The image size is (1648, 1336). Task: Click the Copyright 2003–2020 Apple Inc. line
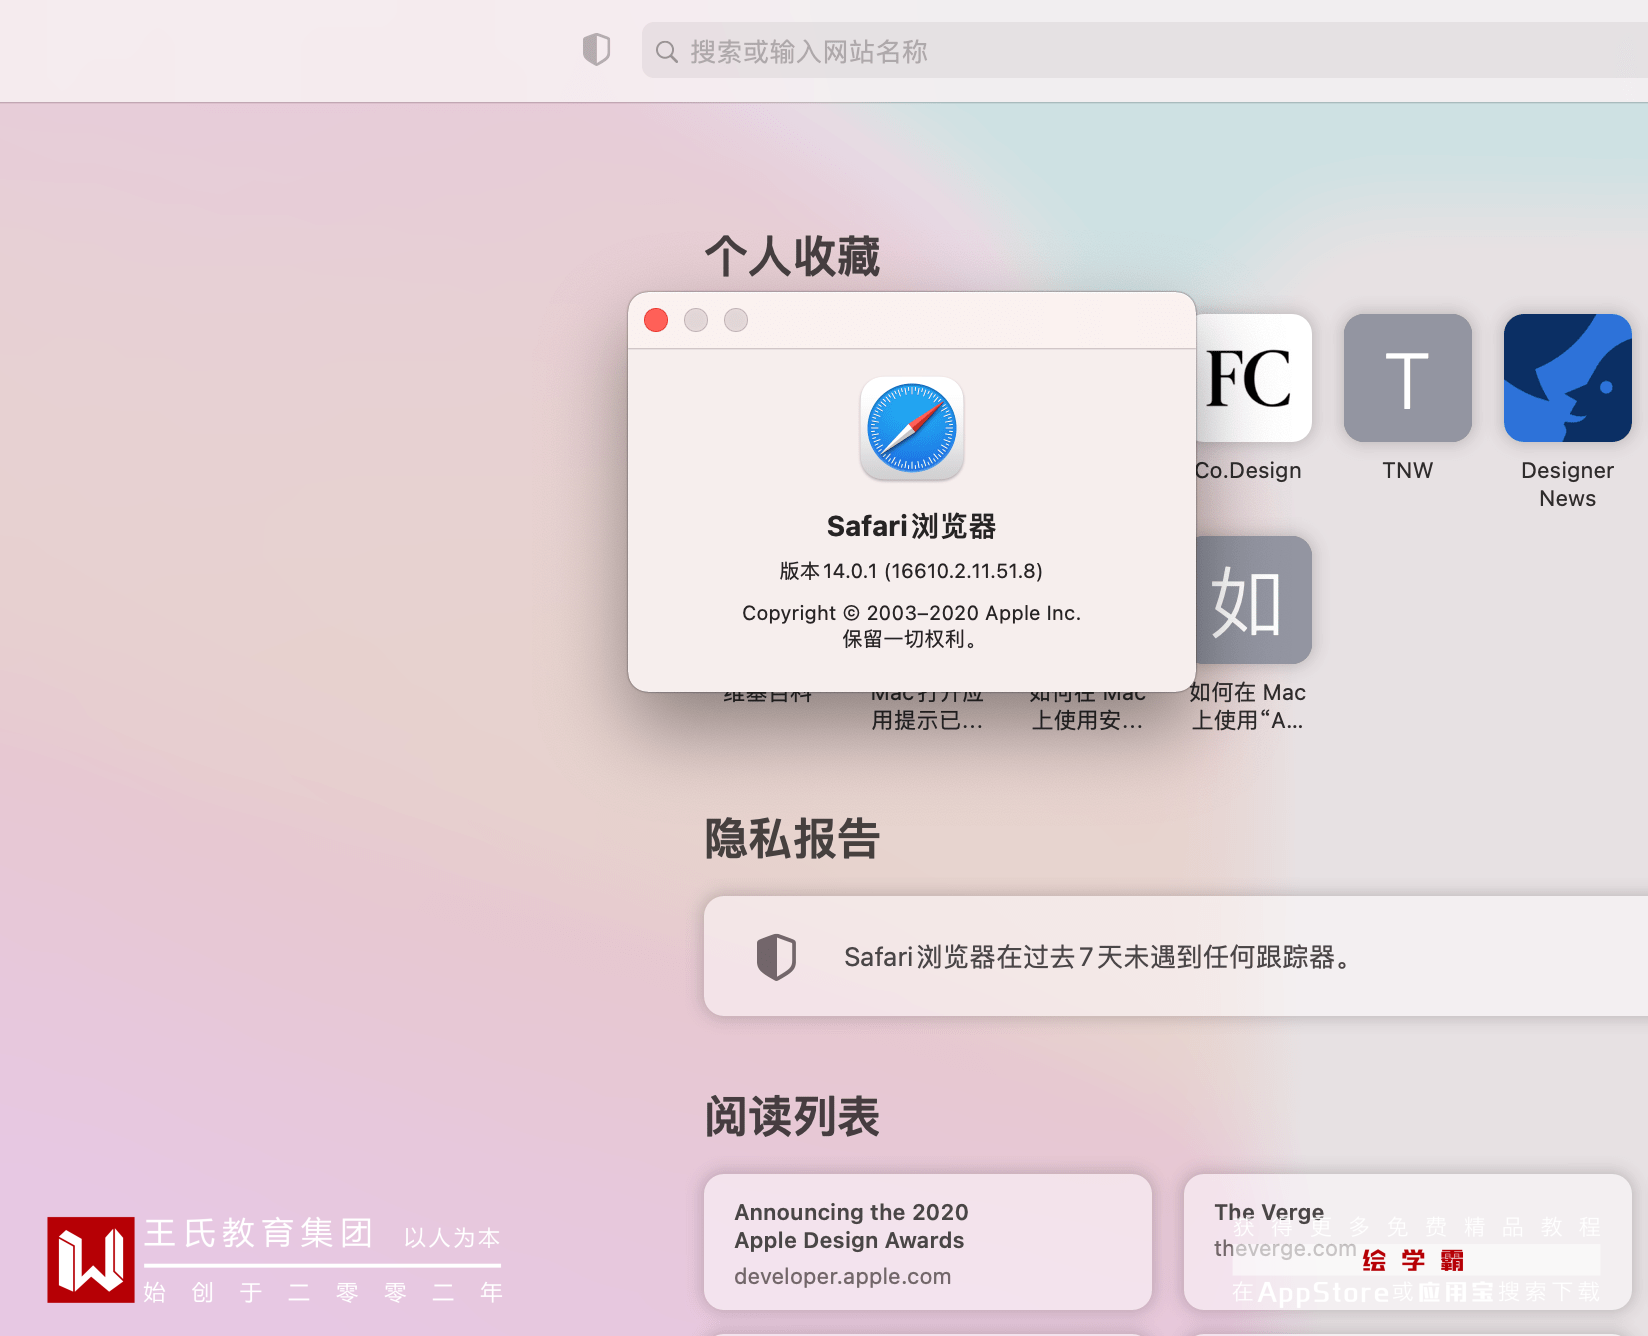pyautogui.click(x=912, y=613)
